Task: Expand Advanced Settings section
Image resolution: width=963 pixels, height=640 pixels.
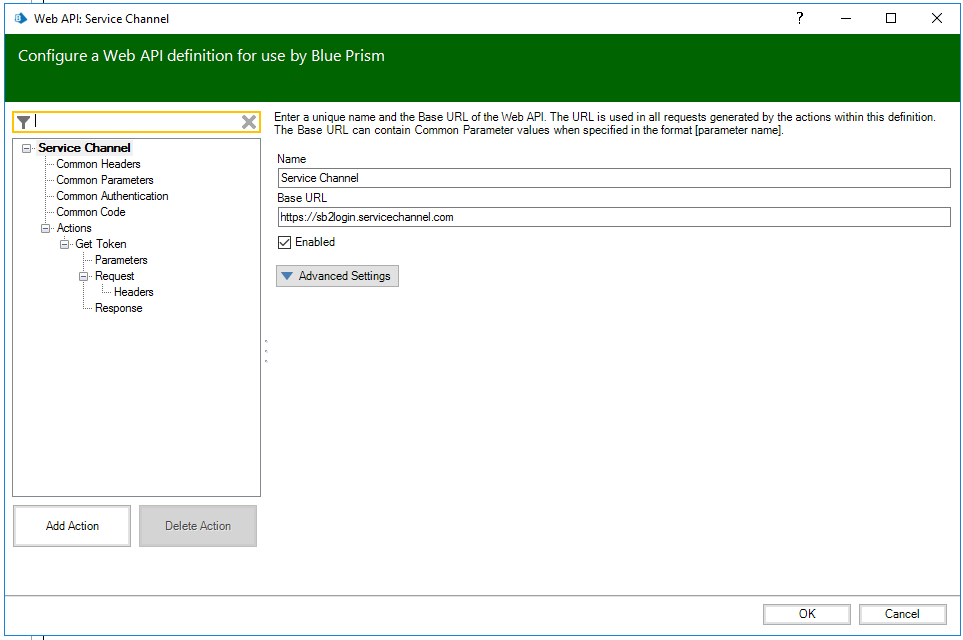Action: click(337, 276)
